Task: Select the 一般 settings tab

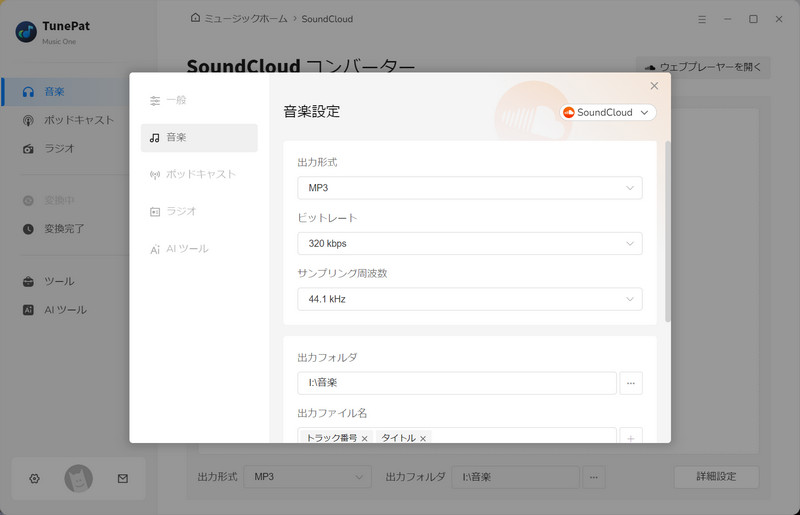Action: [199, 100]
